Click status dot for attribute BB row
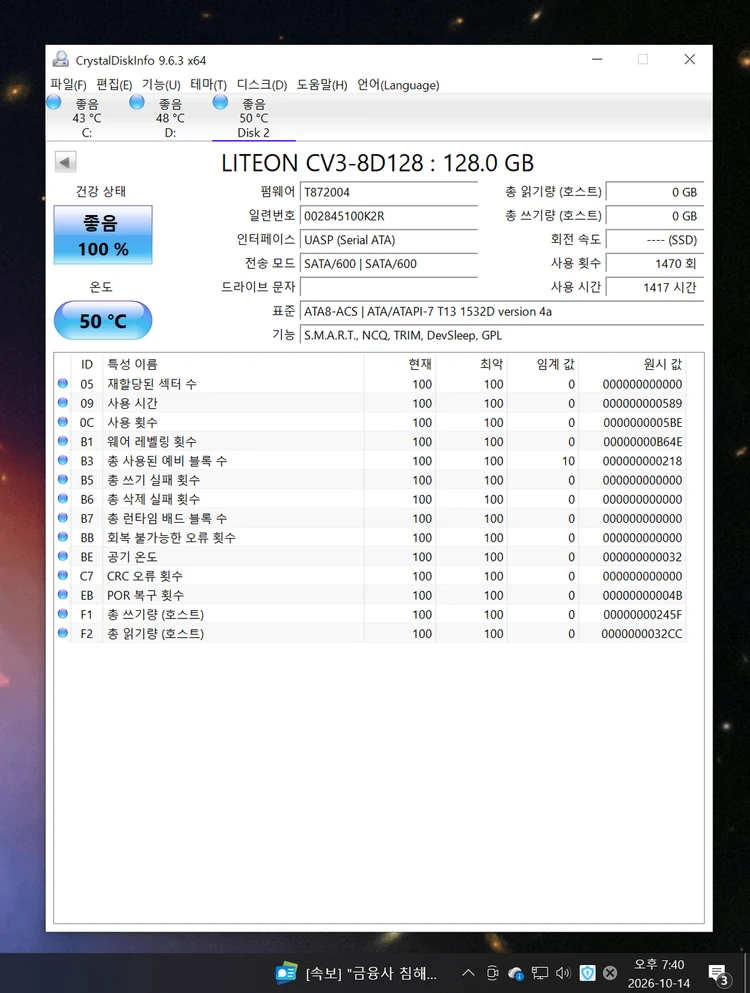This screenshot has height=993, width=750. [x=63, y=537]
